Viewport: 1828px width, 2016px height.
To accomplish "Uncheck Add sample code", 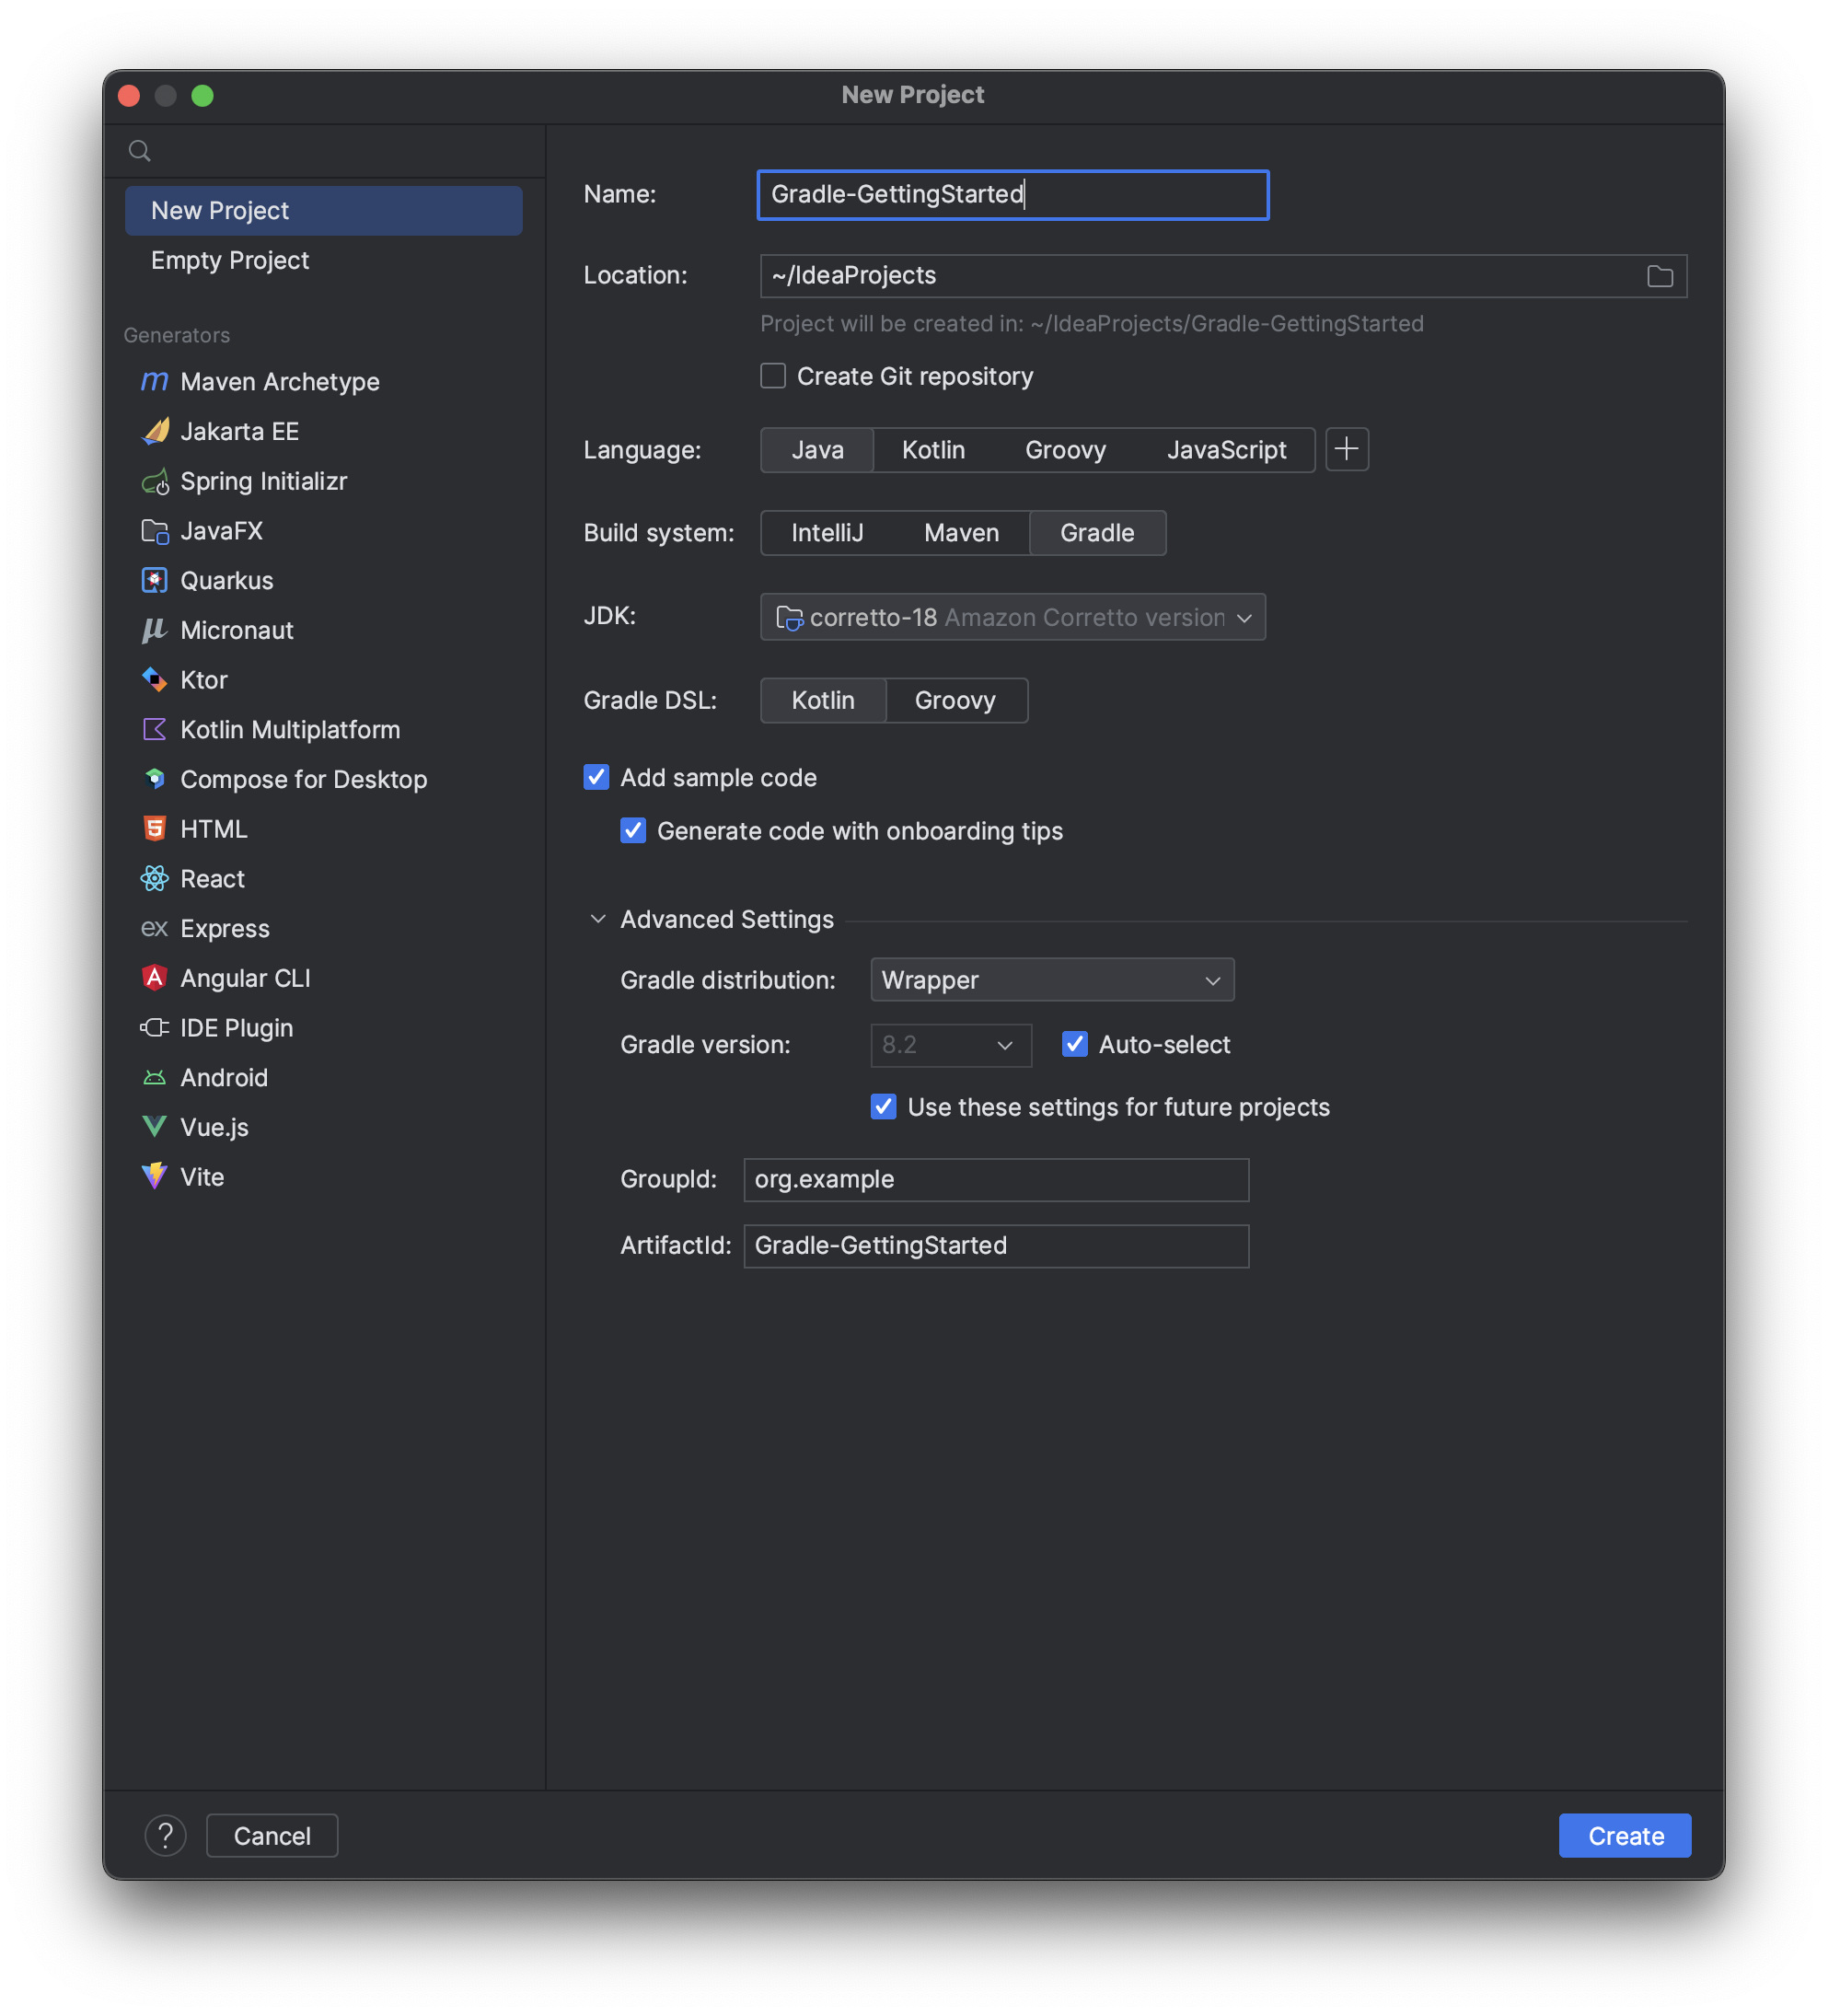I will [597, 777].
